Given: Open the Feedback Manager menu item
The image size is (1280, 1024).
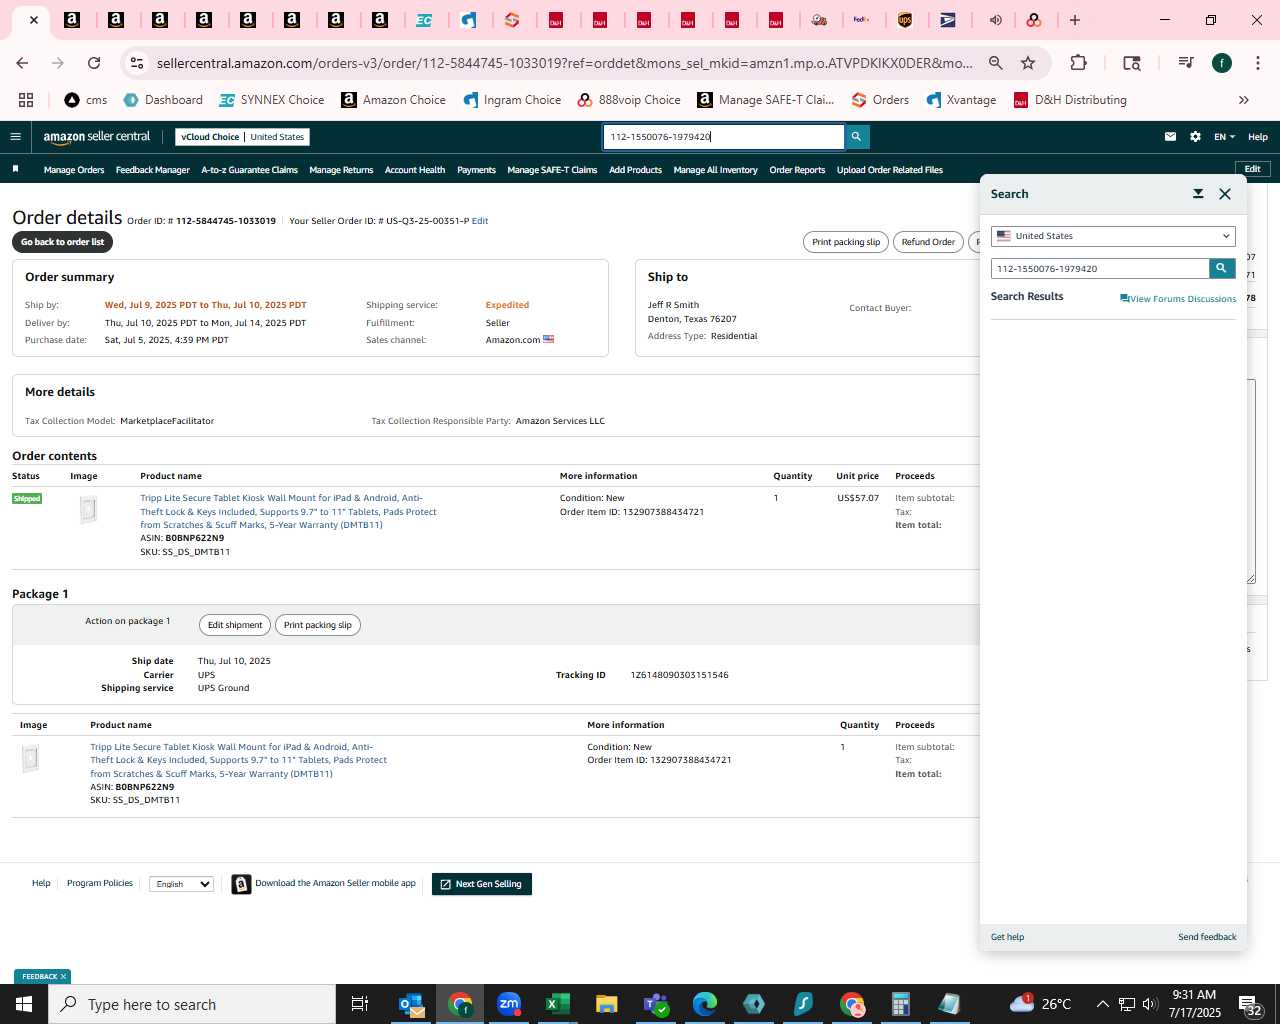Looking at the screenshot, I should (x=153, y=170).
